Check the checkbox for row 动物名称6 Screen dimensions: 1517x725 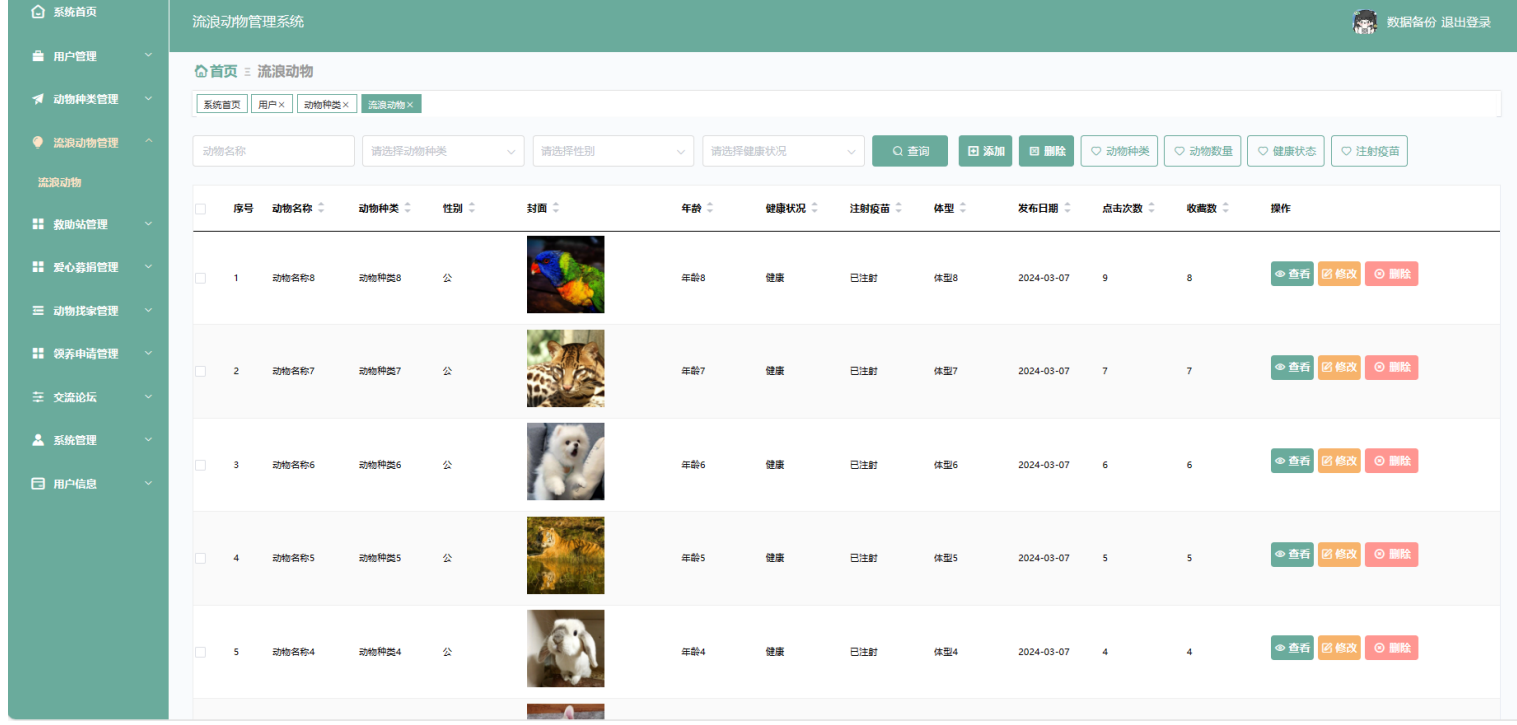200,465
